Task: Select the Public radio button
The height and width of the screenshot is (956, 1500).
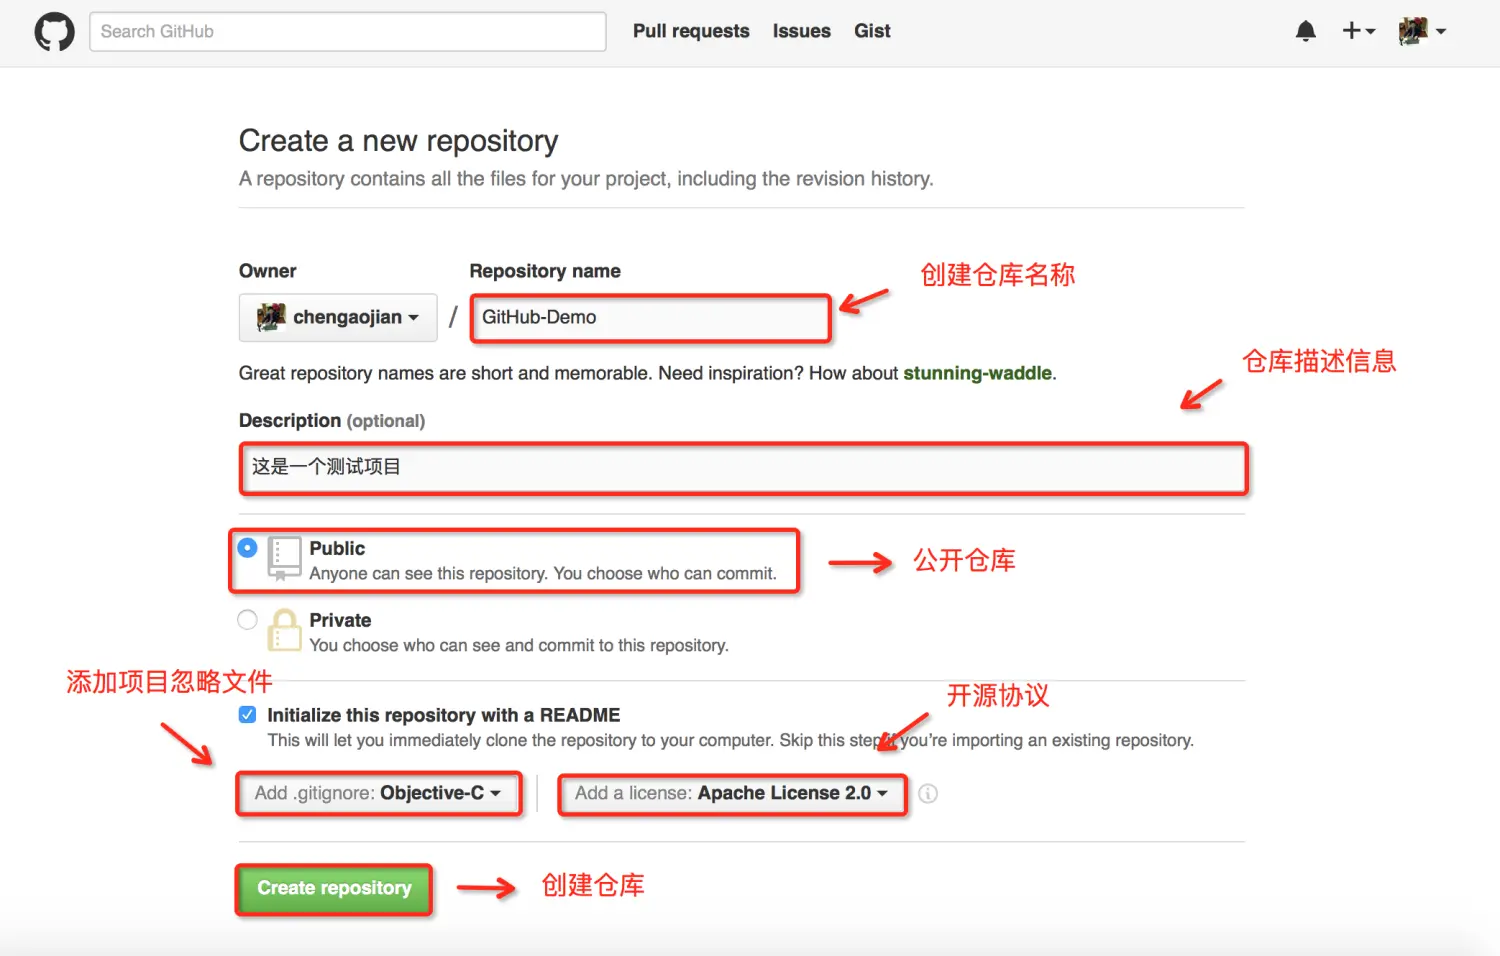Action: [x=247, y=548]
